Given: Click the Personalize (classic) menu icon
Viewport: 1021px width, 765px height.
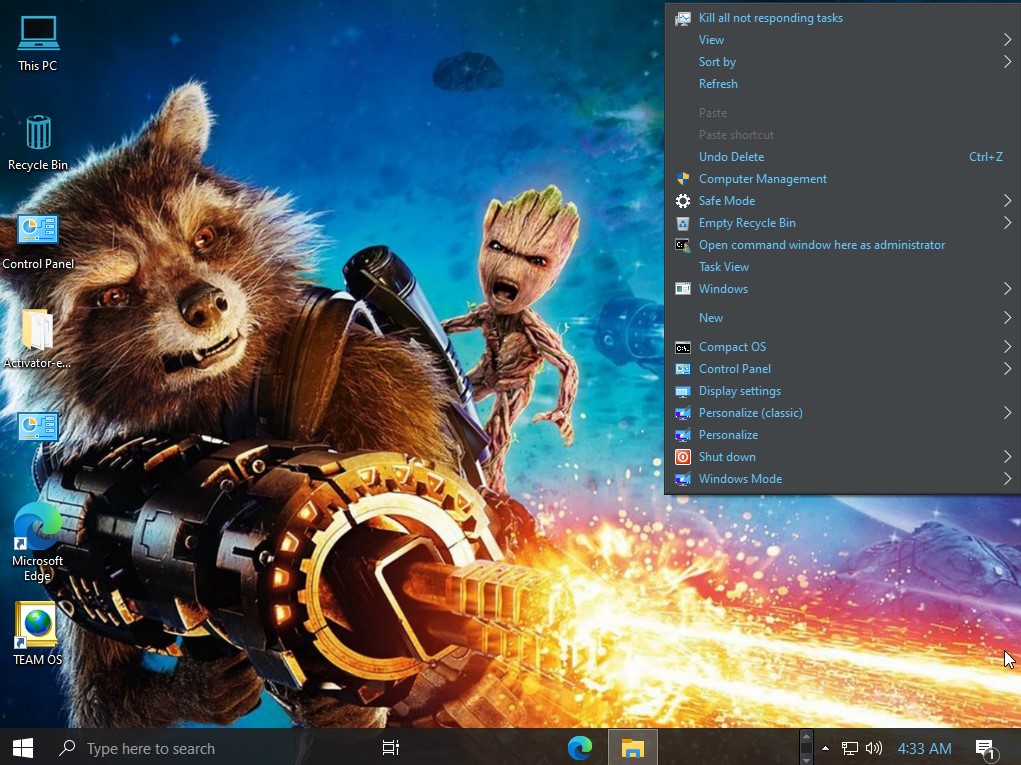Looking at the screenshot, I should click(x=682, y=413).
